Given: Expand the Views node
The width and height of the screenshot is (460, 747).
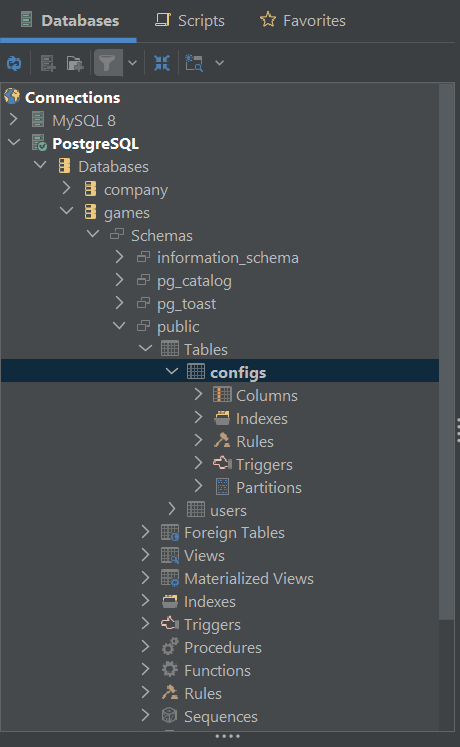Looking at the screenshot, I should coord(145,554).
